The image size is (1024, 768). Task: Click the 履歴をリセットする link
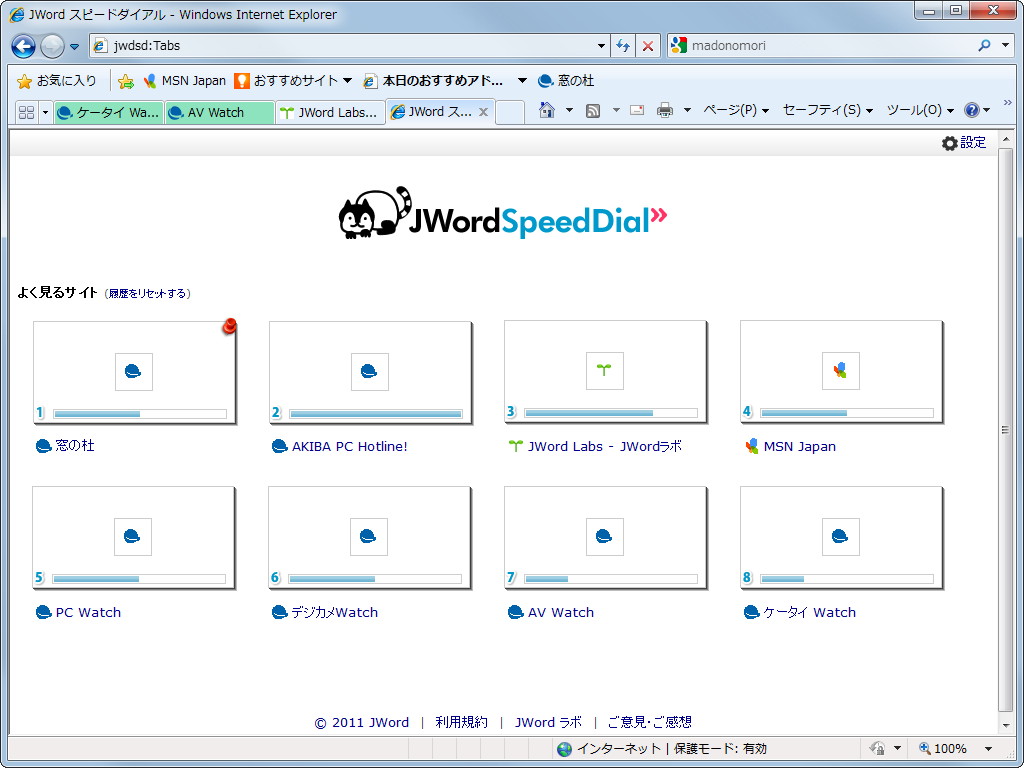pyautogui.click(x=147, y=293)
